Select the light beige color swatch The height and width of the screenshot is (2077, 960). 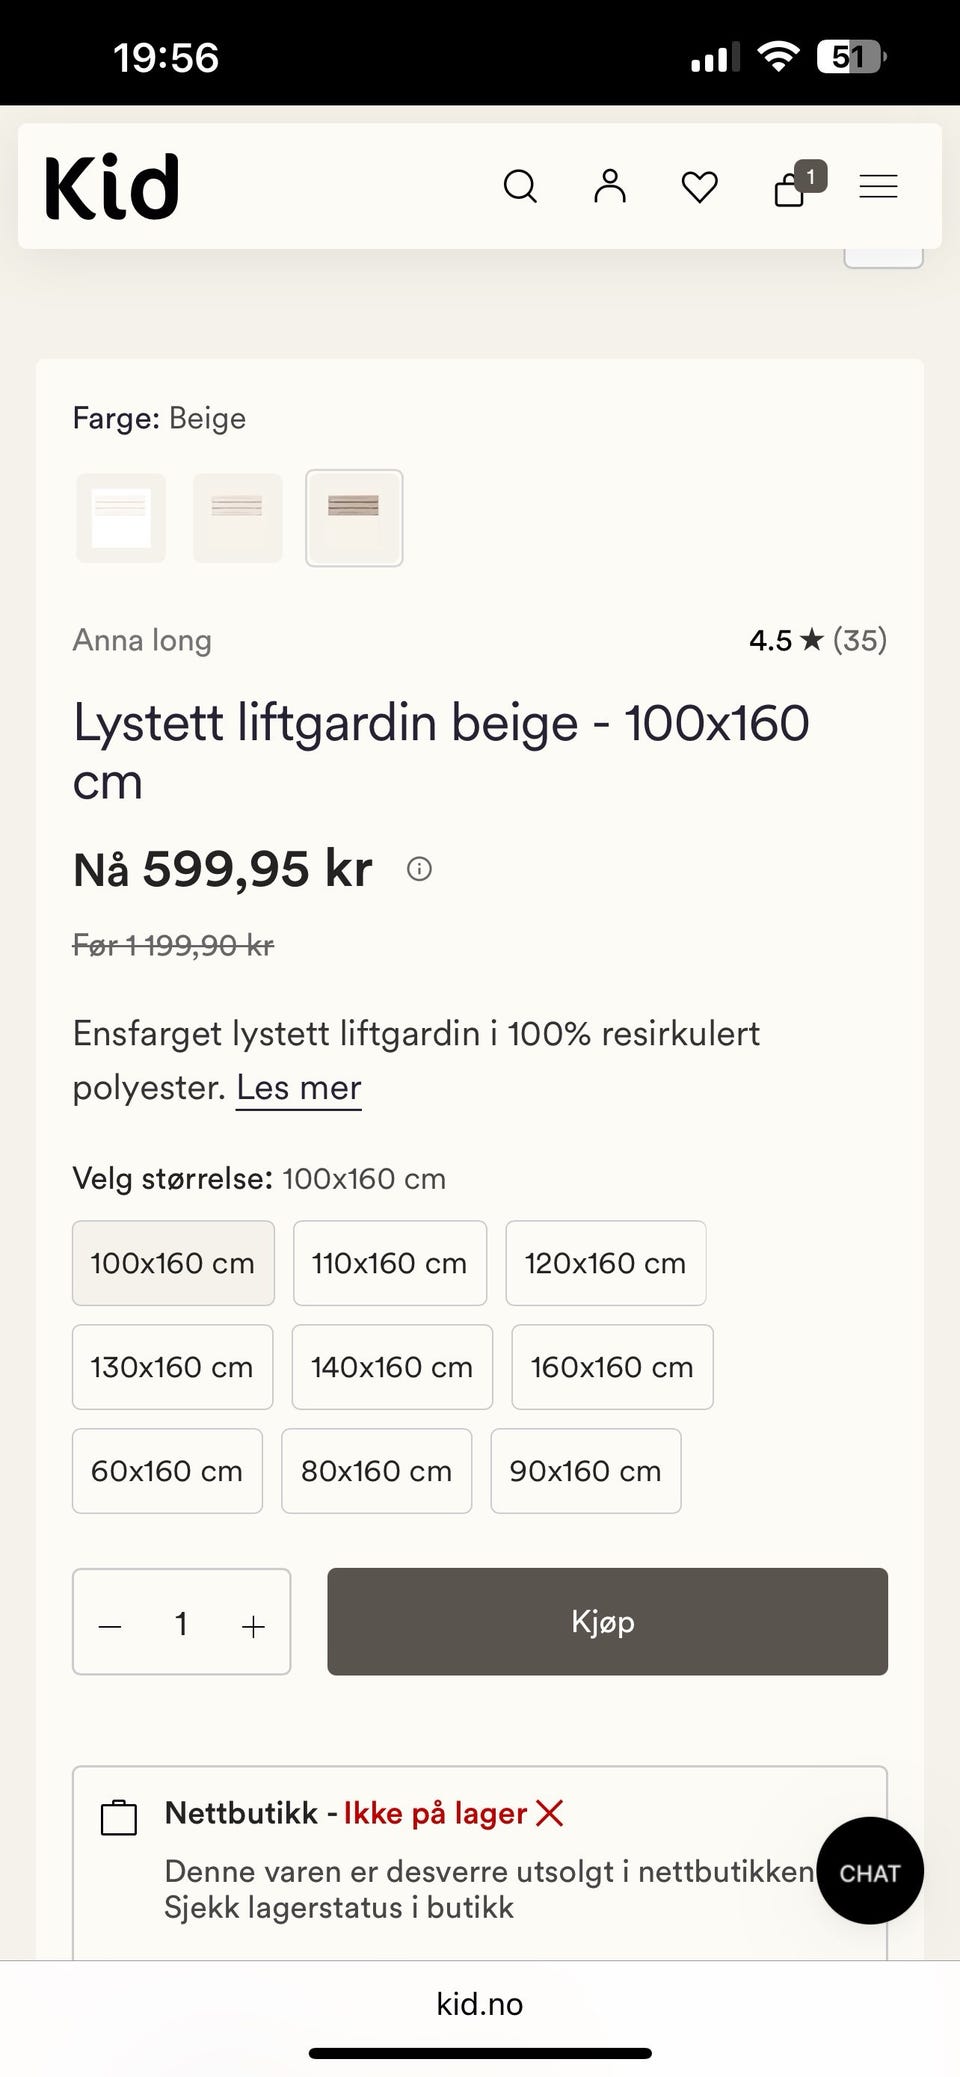click(238, 518)
